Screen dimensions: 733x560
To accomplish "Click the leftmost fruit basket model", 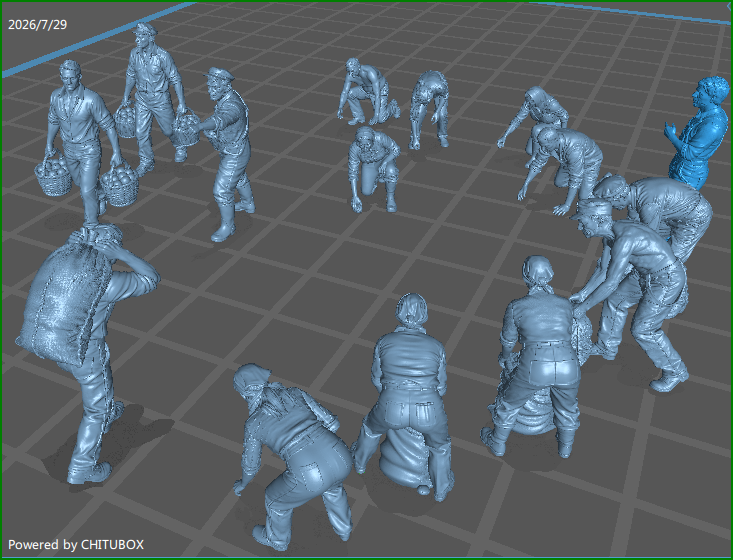I will (52, 175).
